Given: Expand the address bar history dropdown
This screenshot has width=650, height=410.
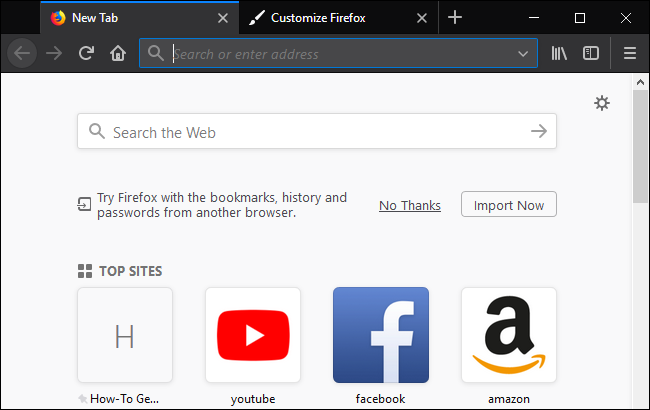Looking at the screenshot, I should pos(523,54).
